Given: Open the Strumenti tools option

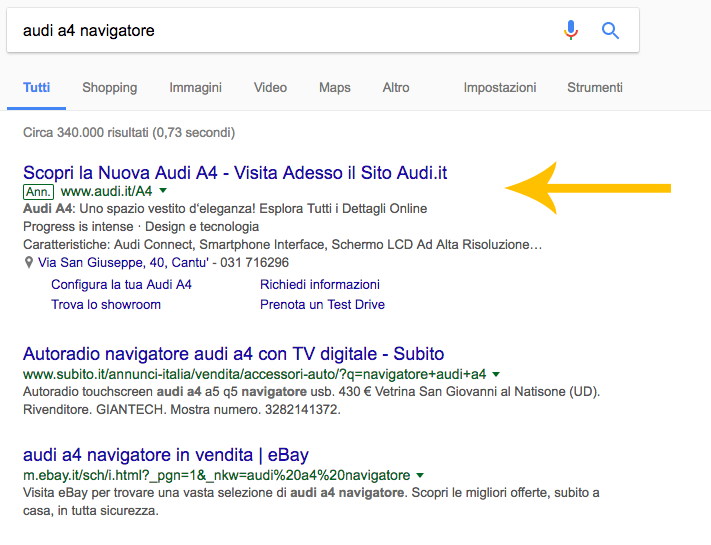Looking at the screenshot, I should point(594,88).
